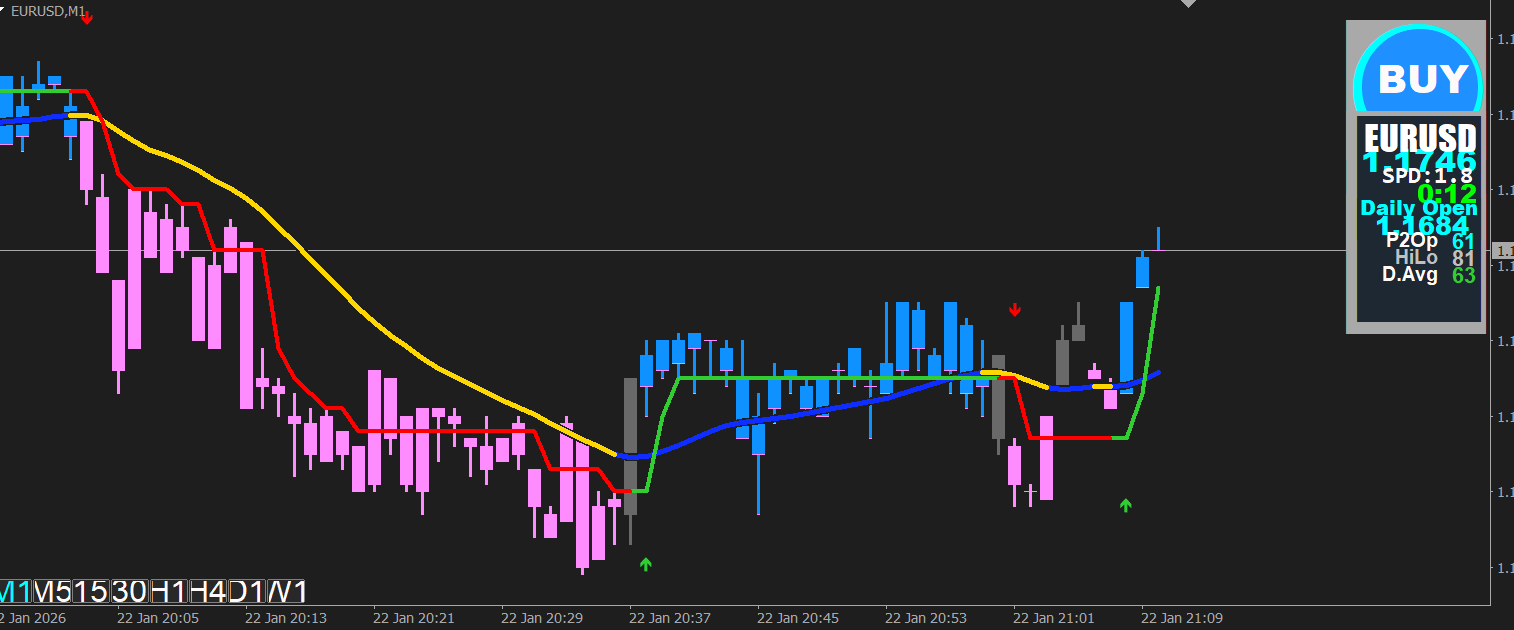Click the highlighted M1 timeframe button
Screen dimensions: 1514x630
click(16, 591)
